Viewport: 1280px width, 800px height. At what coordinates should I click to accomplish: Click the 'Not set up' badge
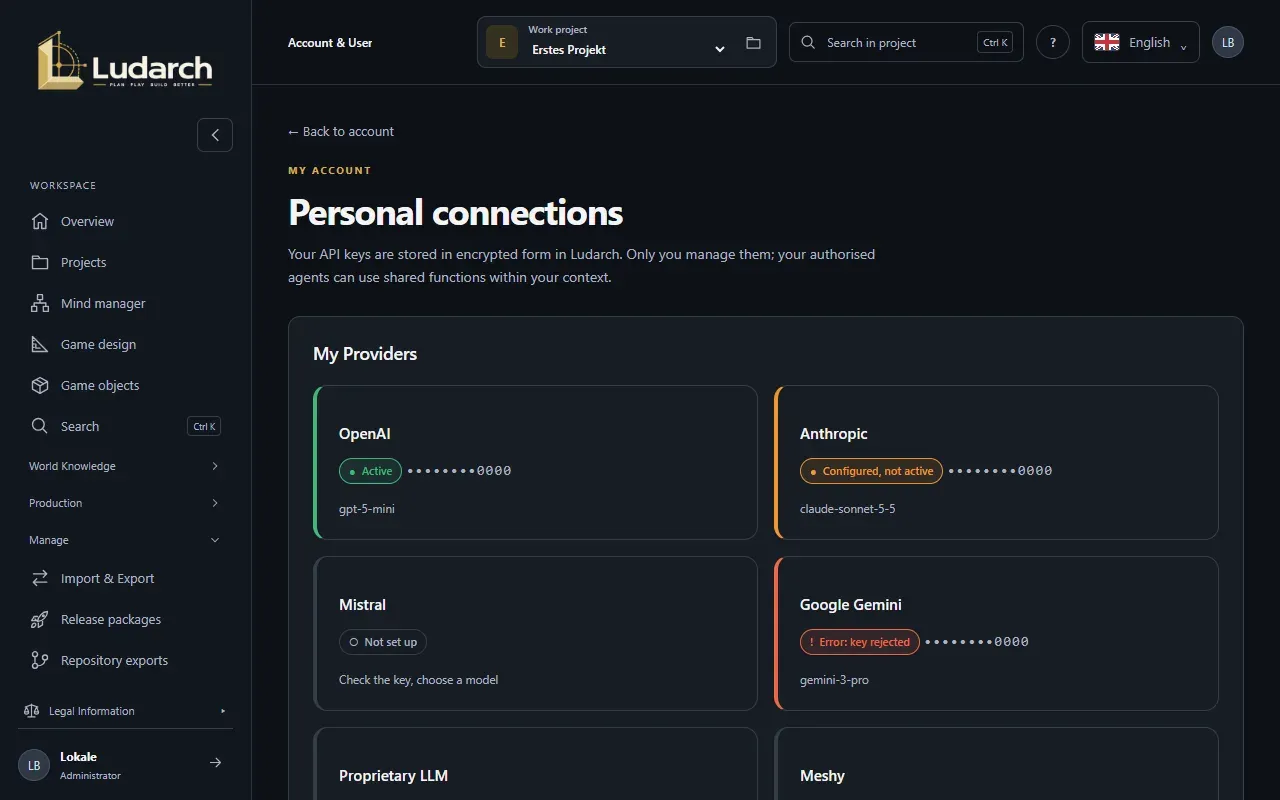click(383, 642)
